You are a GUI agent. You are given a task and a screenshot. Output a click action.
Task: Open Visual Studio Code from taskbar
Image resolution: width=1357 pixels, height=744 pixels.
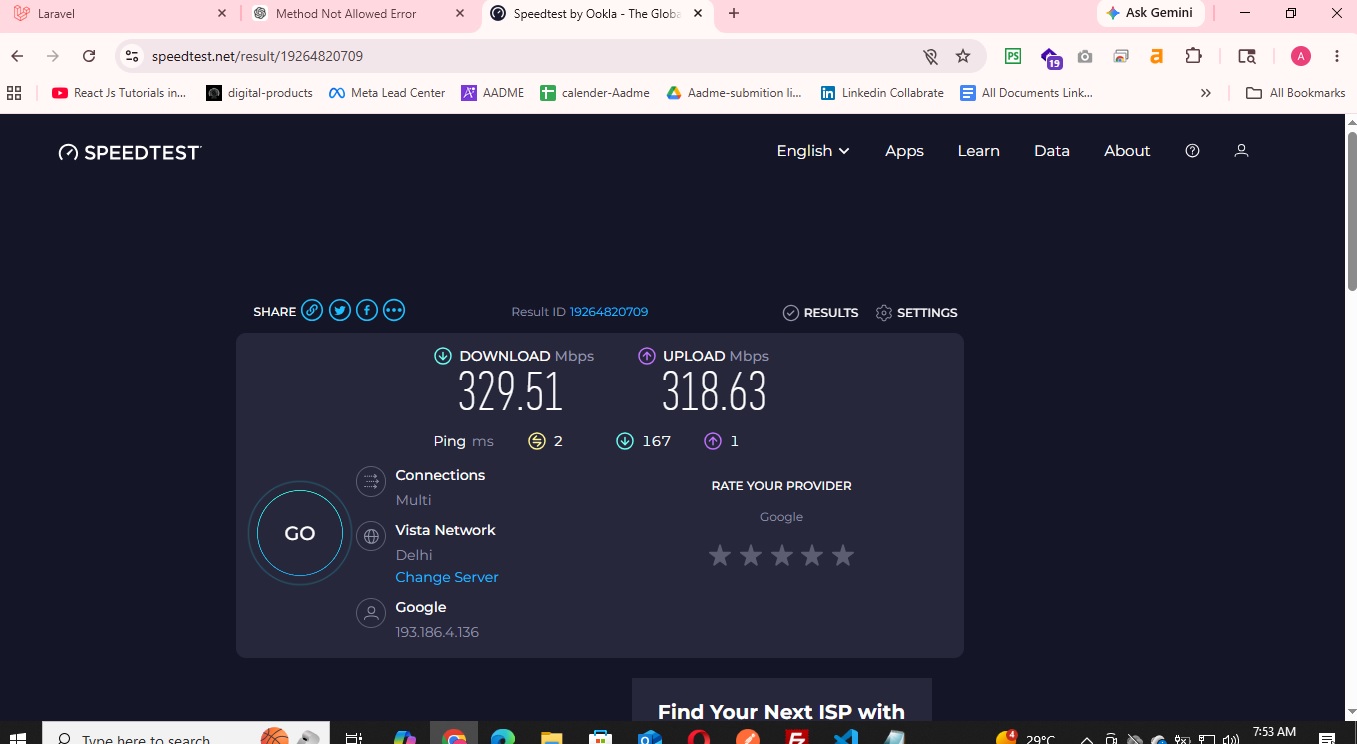pos(845,738)
